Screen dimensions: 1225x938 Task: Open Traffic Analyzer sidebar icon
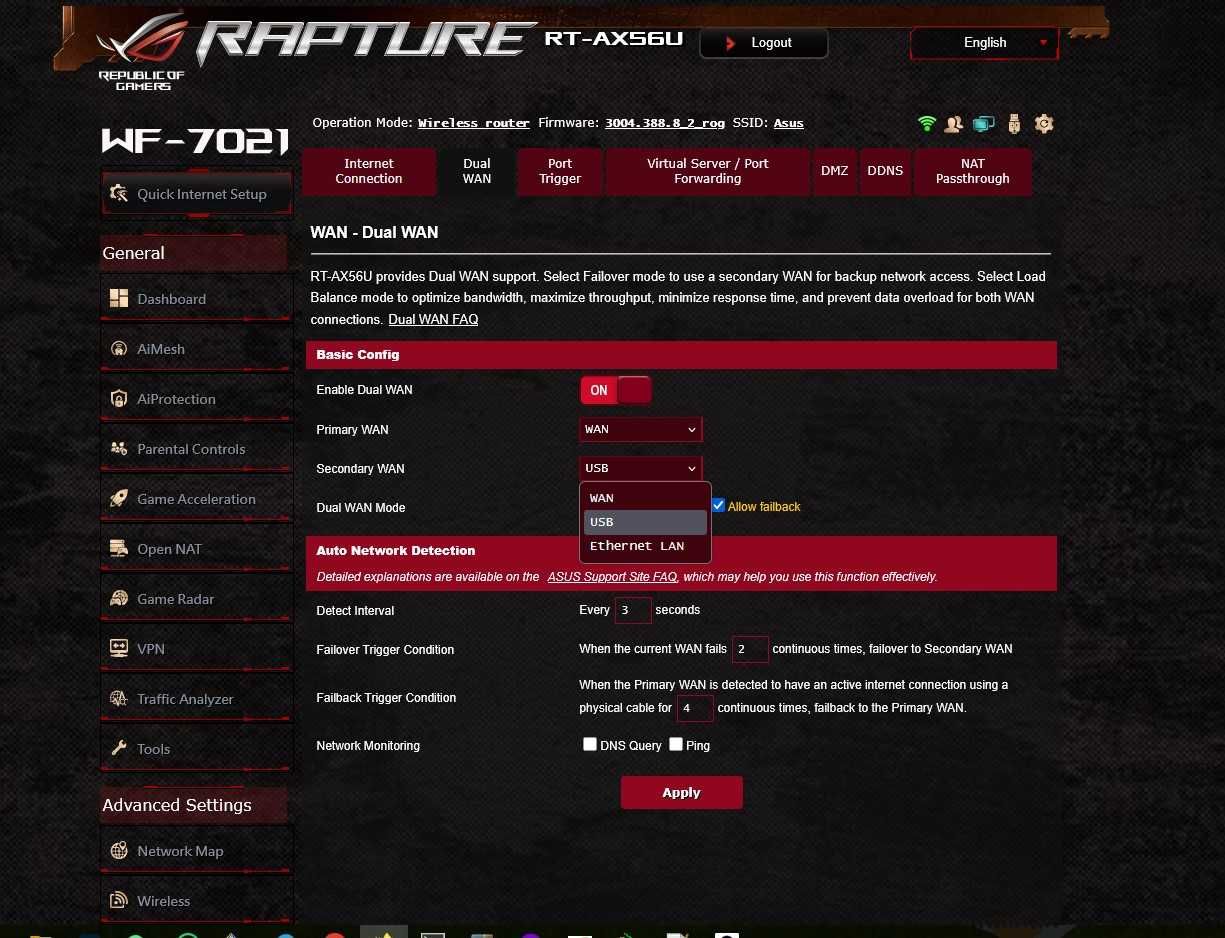pyautogui.click(x=119, y=699)
